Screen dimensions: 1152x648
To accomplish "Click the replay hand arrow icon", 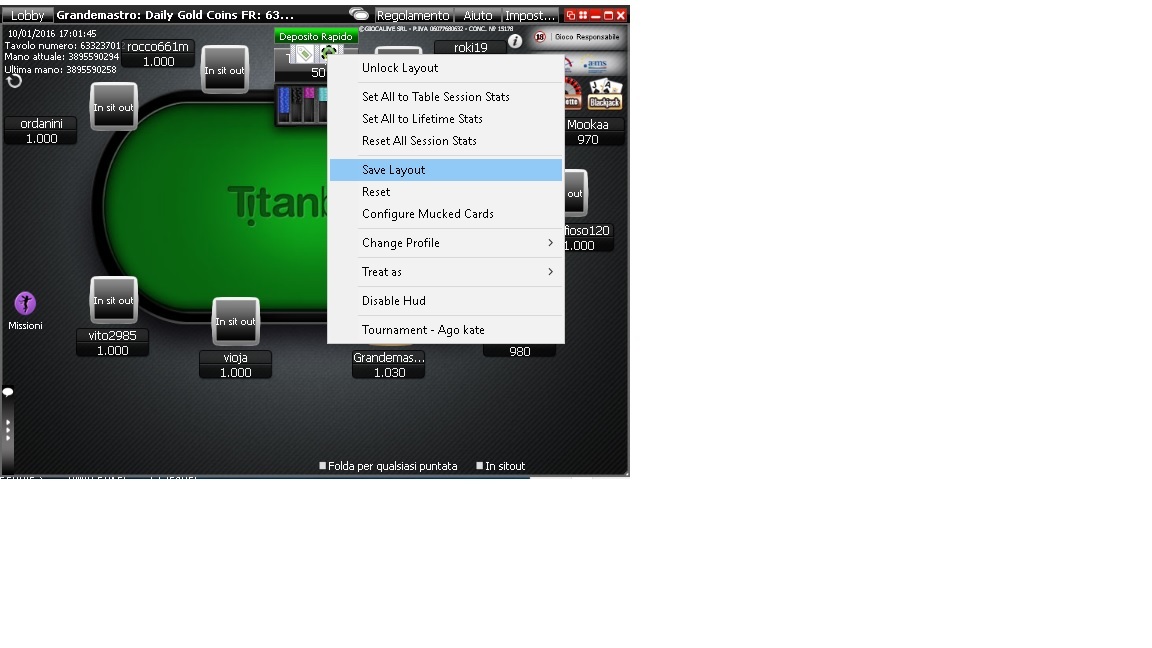I will (x=14, y=81).
